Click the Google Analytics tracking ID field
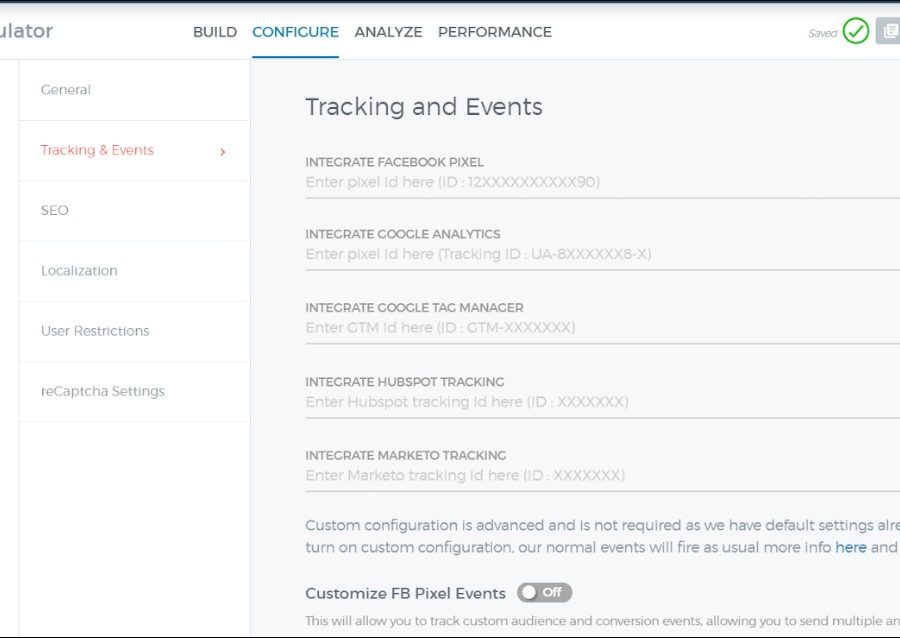The height and width of the screenshot is (638, 900). point(600,255)
